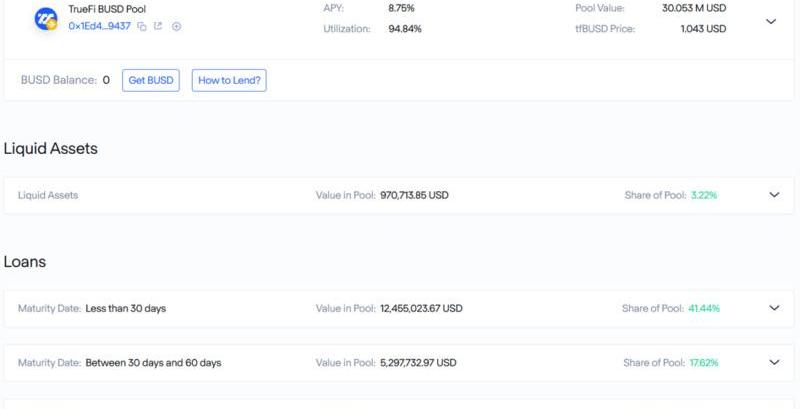800x409 pixels.
Task: Open the How to Lend? guide
Action: (x=230, y=81)
